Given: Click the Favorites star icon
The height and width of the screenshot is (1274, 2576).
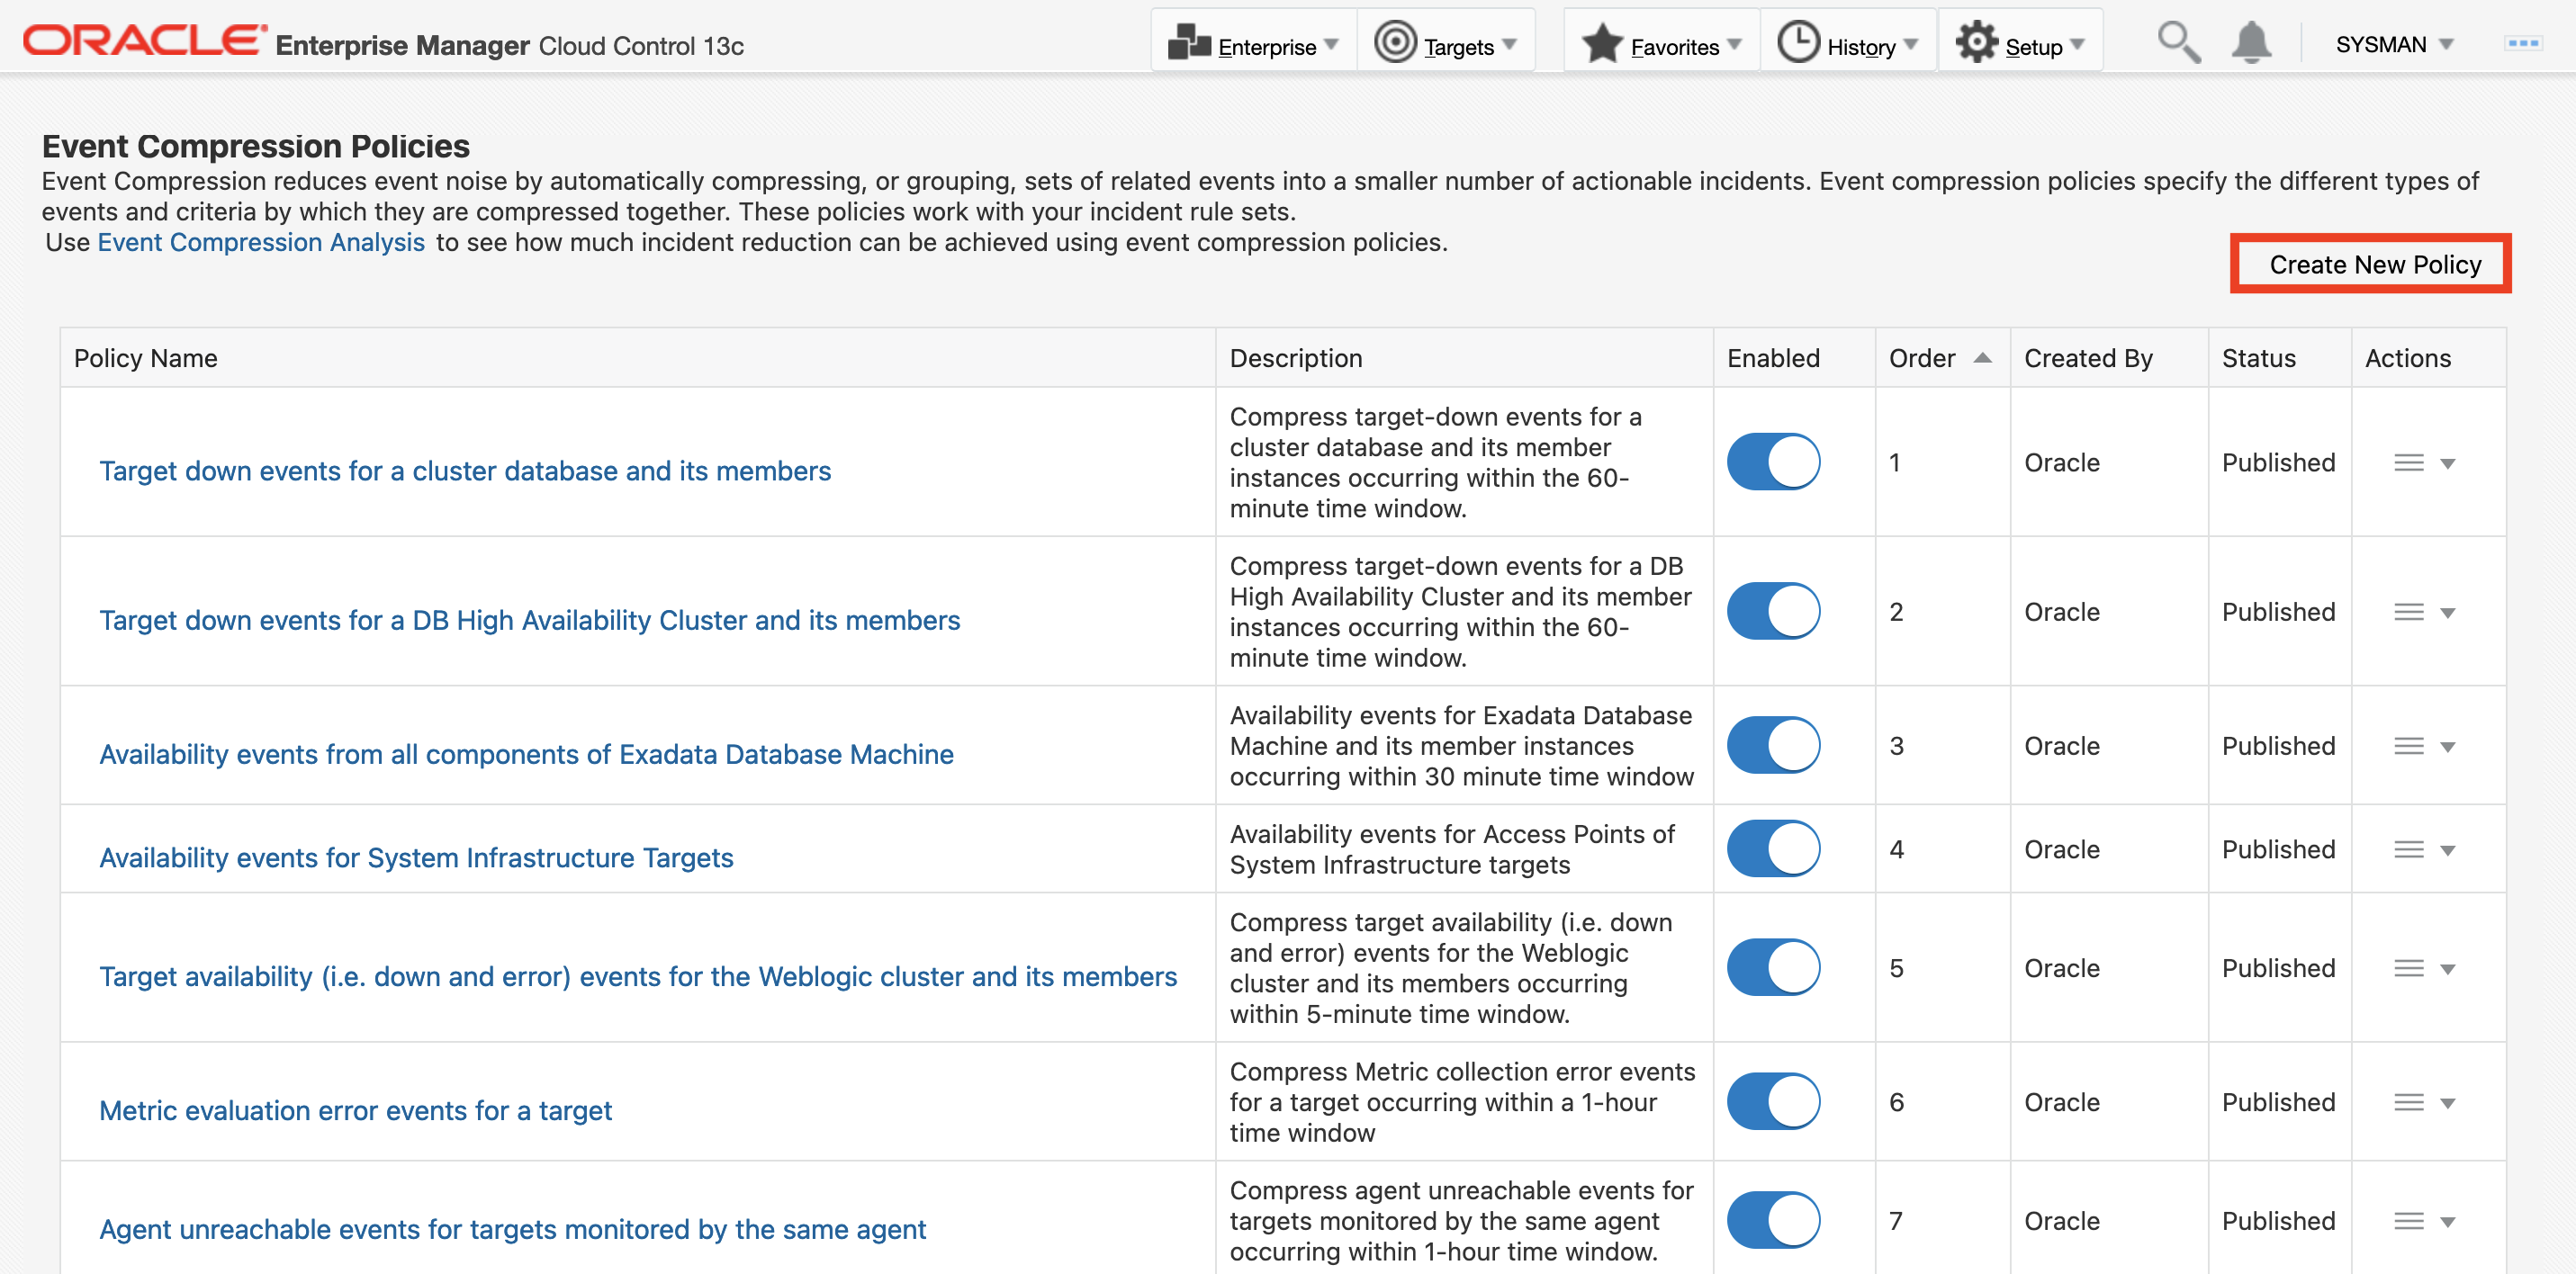Looking at the screenshot, I should click(x=1602, y=44).
